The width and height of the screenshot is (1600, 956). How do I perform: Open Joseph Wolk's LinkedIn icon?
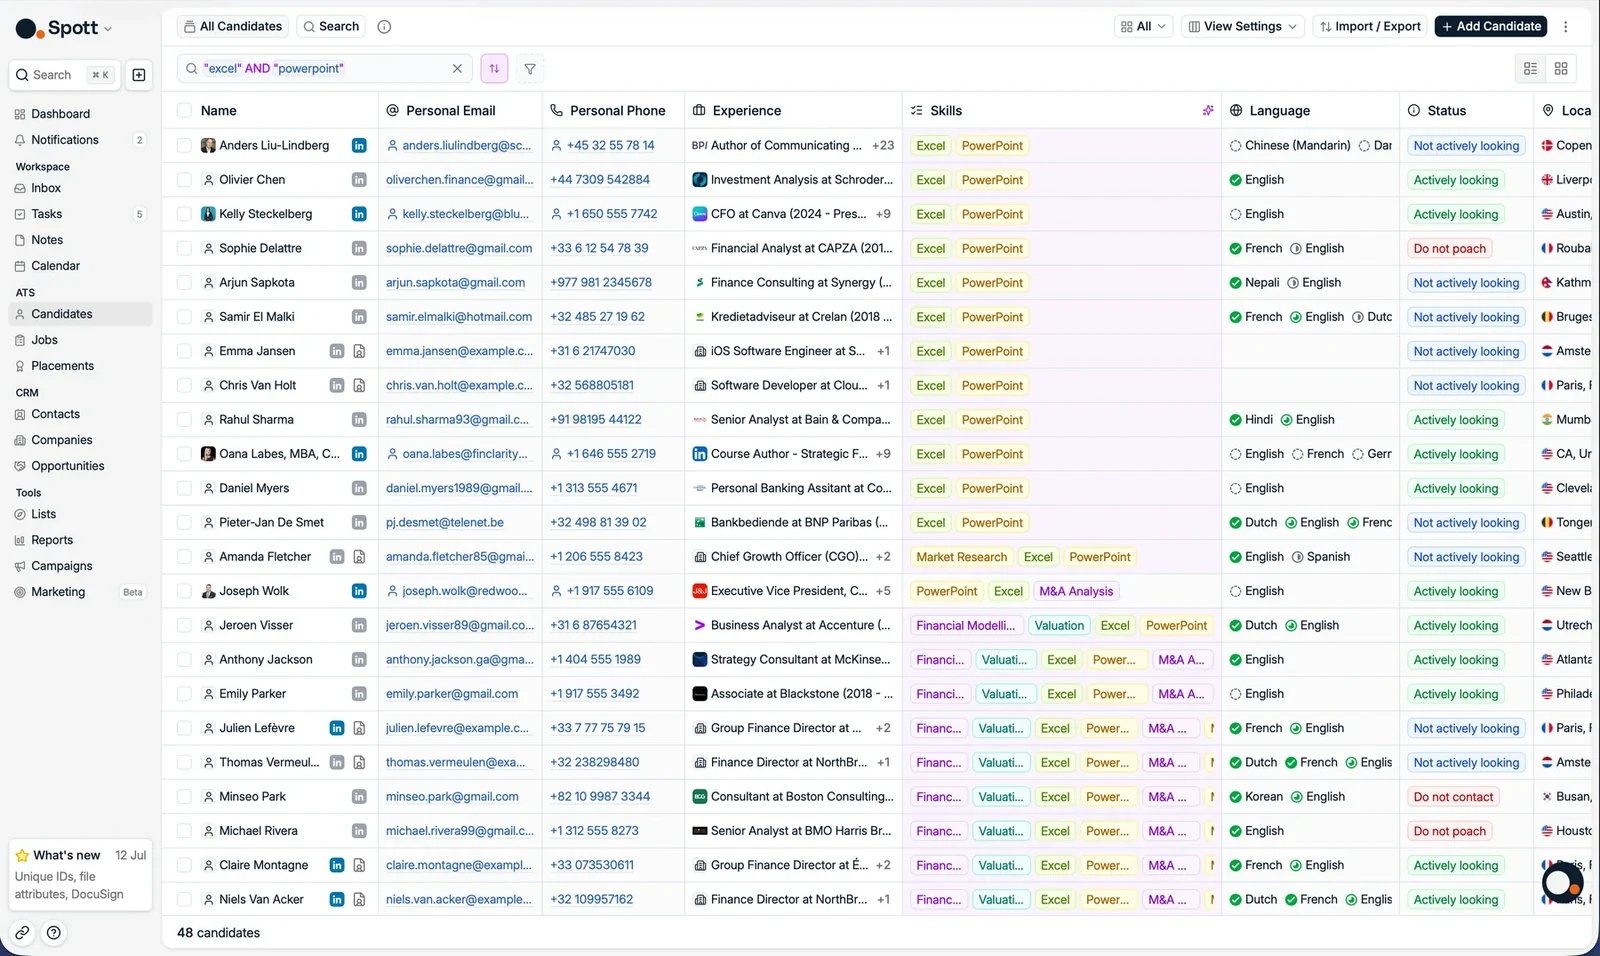(x=359, y=591)
